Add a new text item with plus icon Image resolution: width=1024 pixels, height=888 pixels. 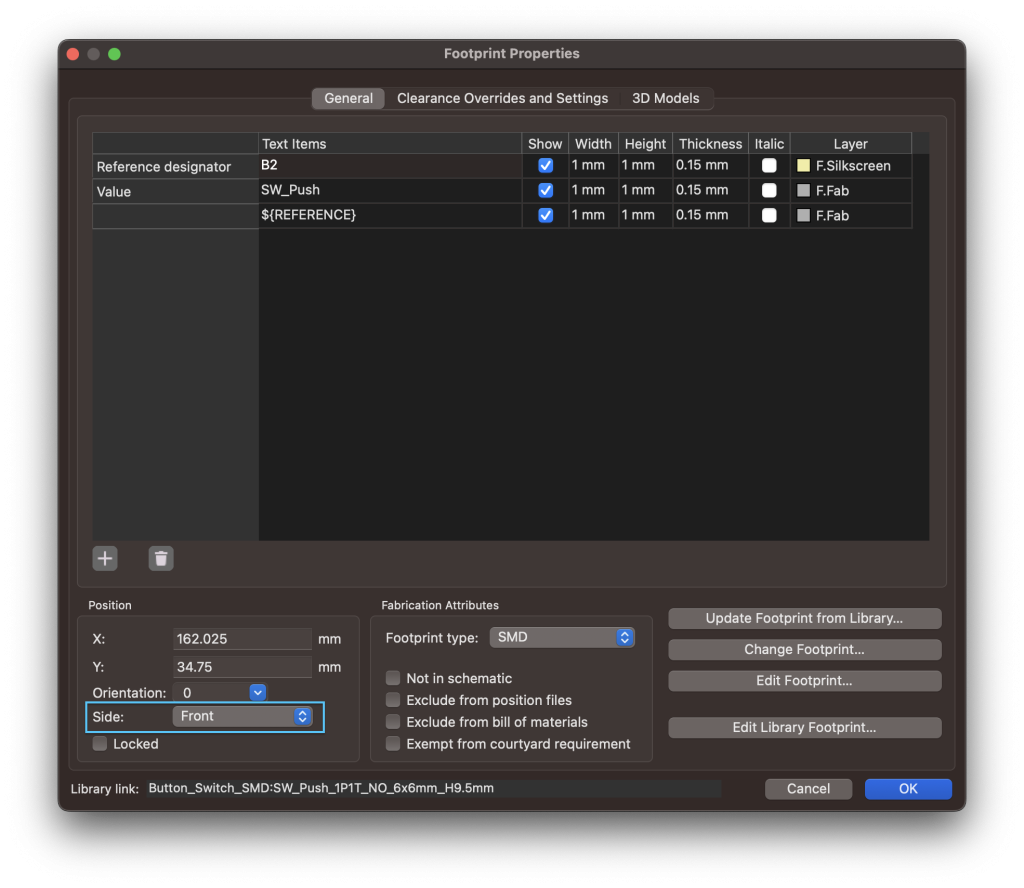(x=104, y=558)
